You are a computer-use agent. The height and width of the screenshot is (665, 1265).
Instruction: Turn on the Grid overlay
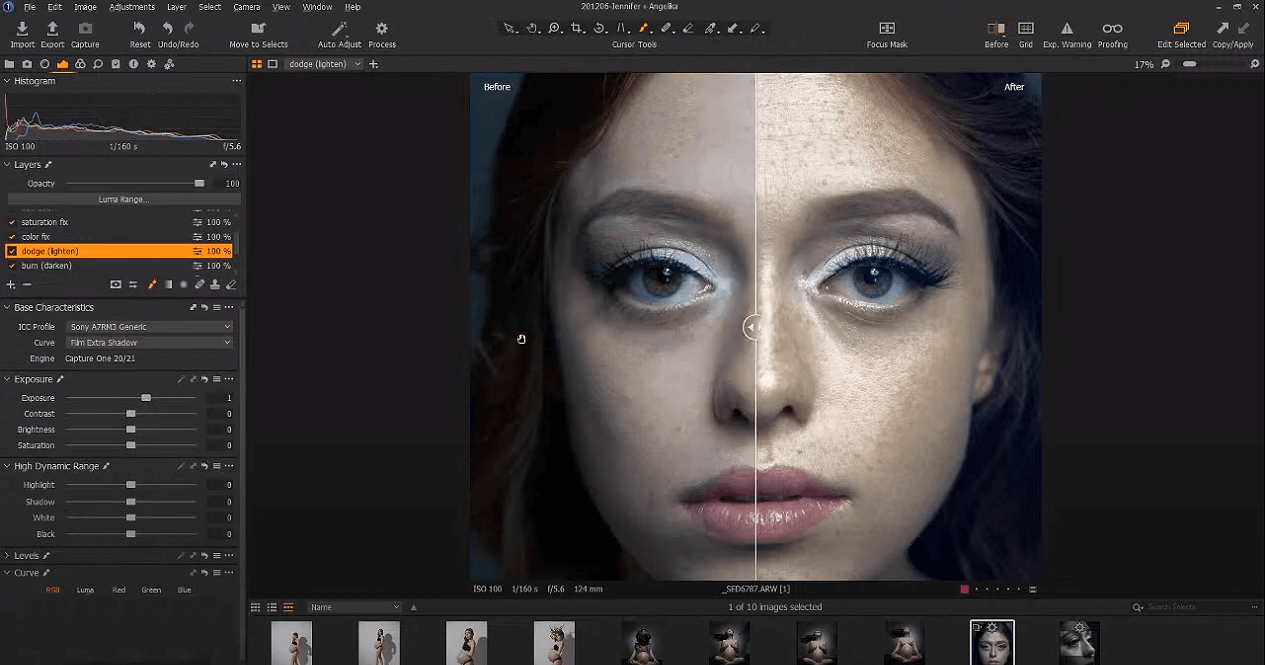pos(1025,29)
